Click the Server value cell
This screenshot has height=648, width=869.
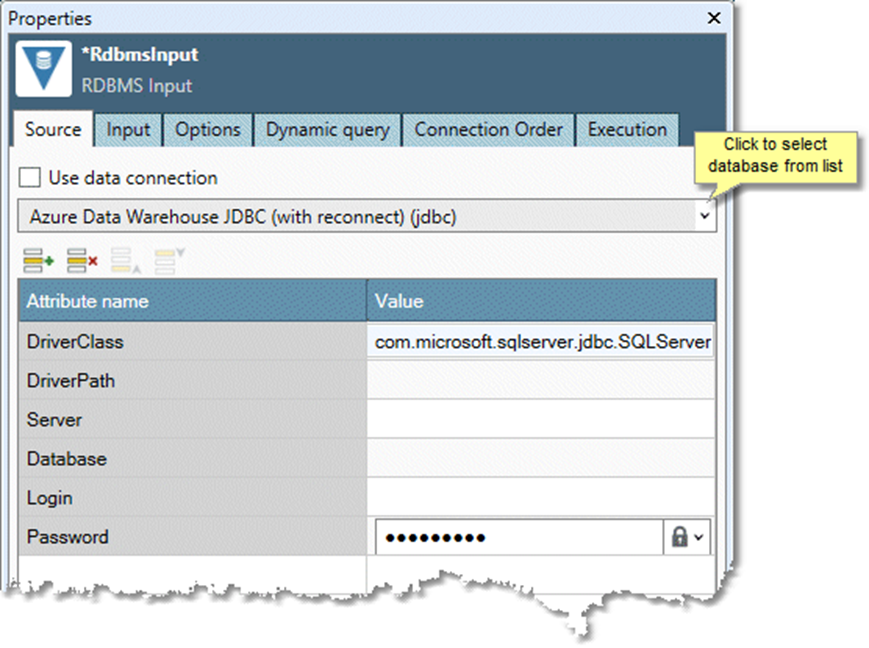(x=541, y=420)
